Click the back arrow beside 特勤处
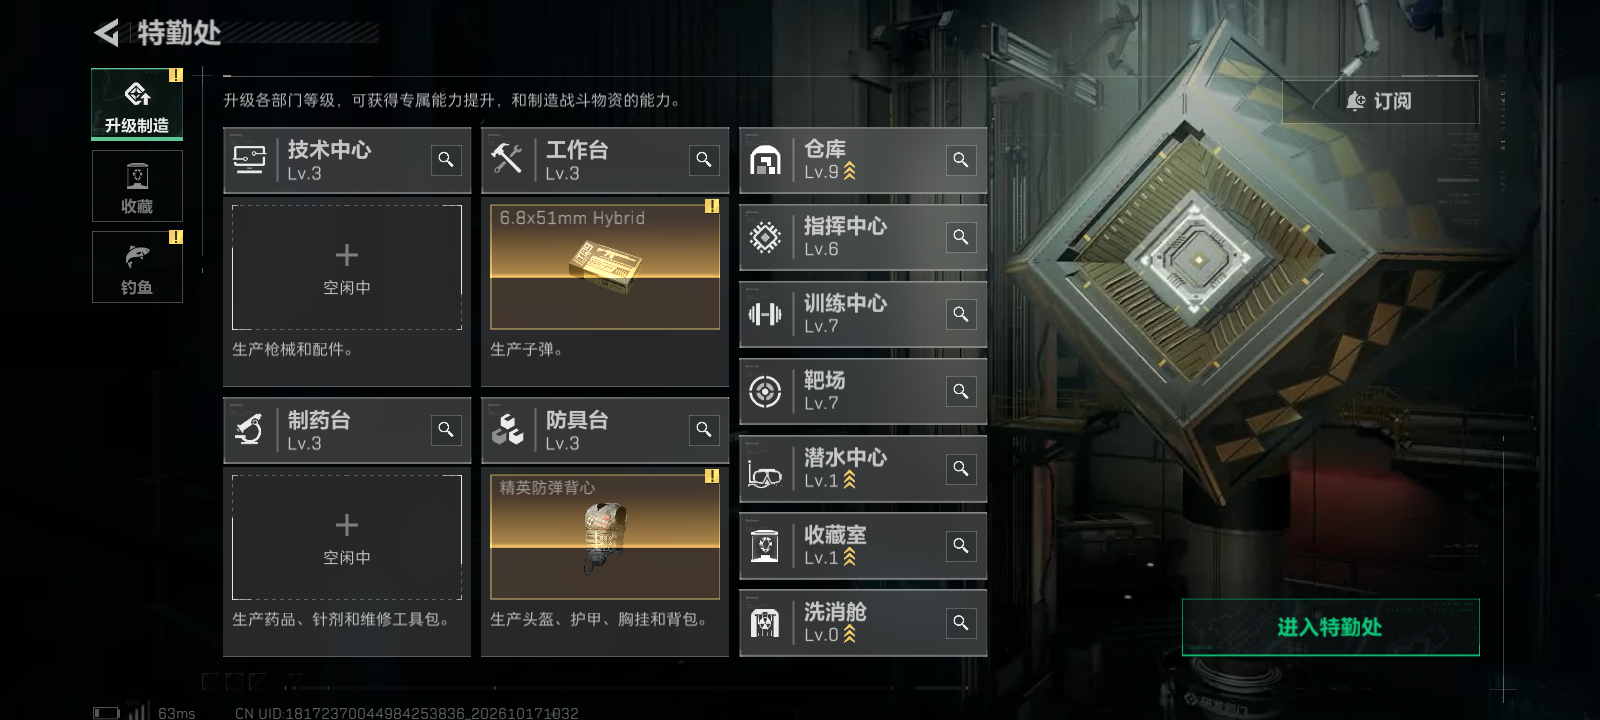 (x=106, y=33)
